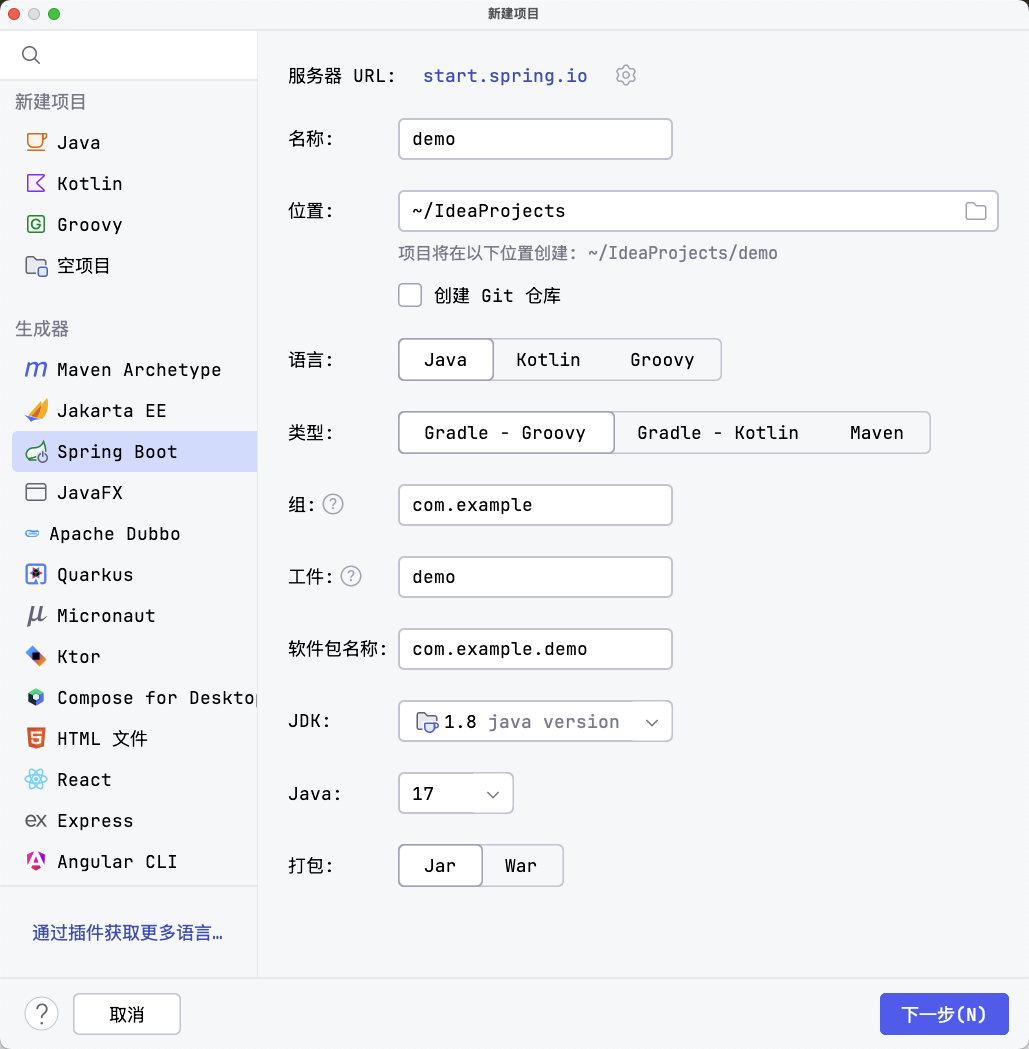Set 类型 to Maven
Image resolution: width=1029 pixels, height=1049 pixels.
coord(876,433)
